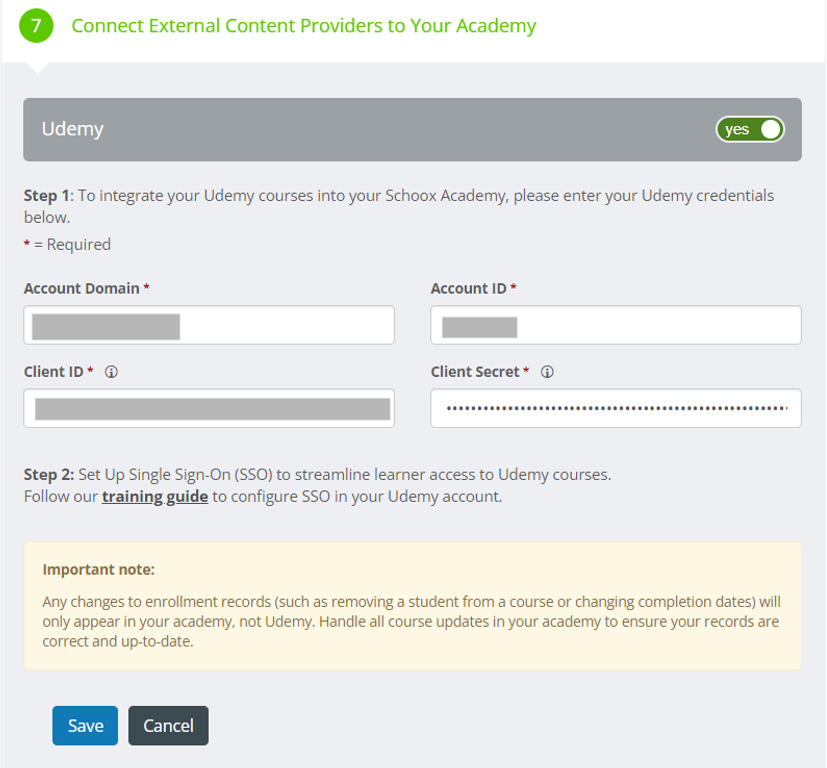Click the Account ID label
827x768 pixels.
(x=468, y=289)
